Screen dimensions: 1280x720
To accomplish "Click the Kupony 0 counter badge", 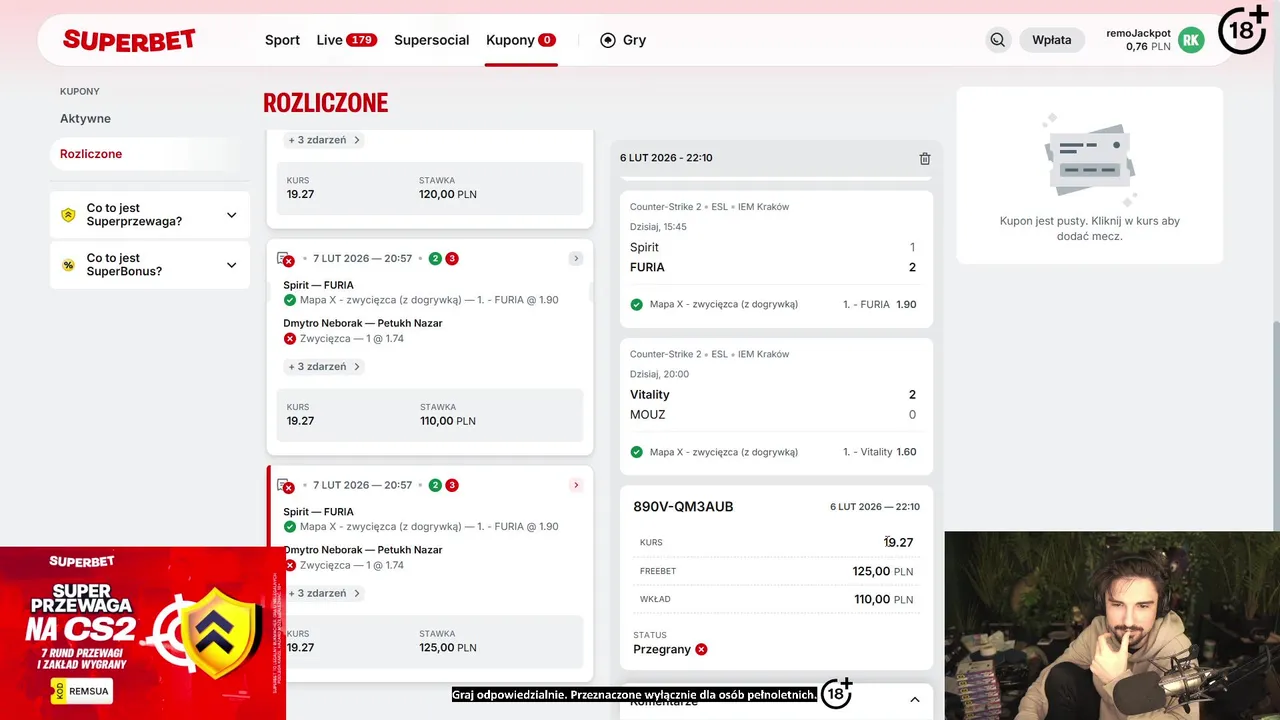I will pyautogui.click(x=547, y=40).
